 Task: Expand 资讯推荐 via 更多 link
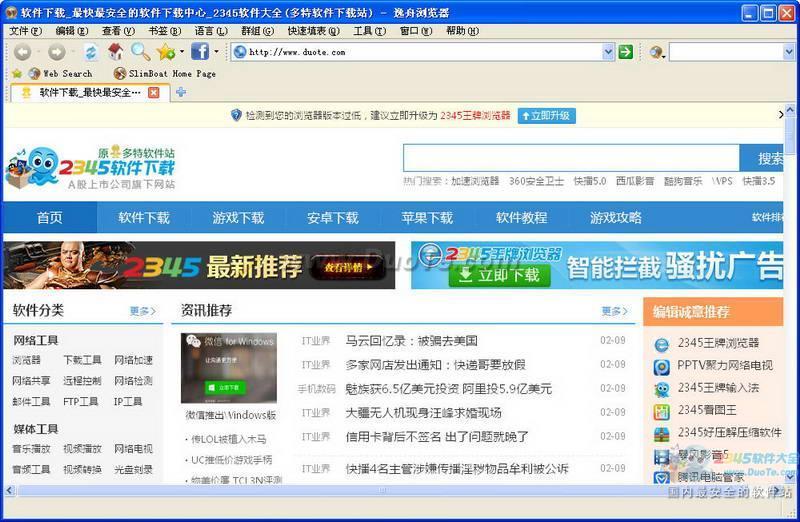pos(614,311)
